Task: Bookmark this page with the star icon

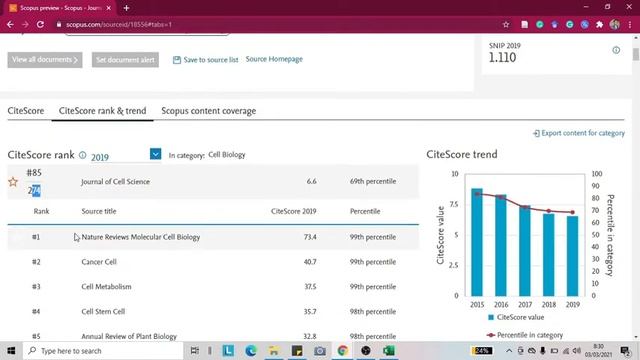Action: click(x=506, y=24)
